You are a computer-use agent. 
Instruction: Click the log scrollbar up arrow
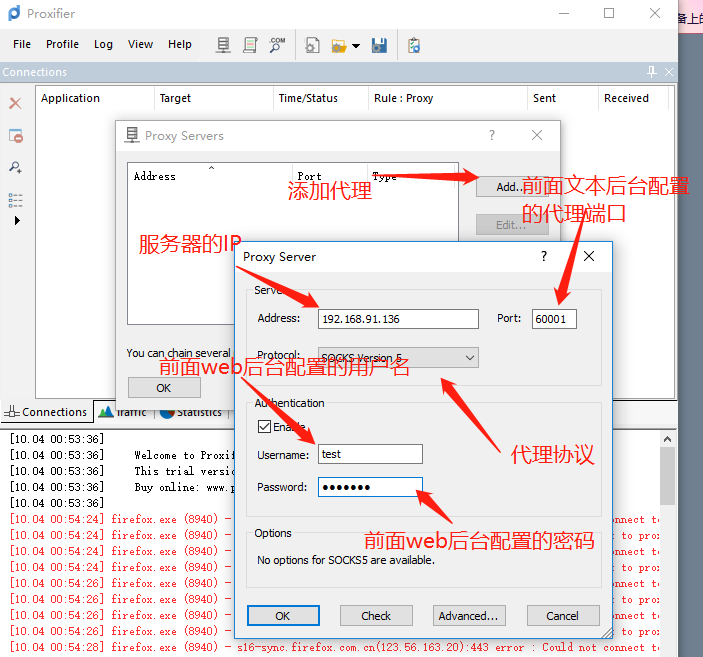pyautogui.click(x=667, y=439)
